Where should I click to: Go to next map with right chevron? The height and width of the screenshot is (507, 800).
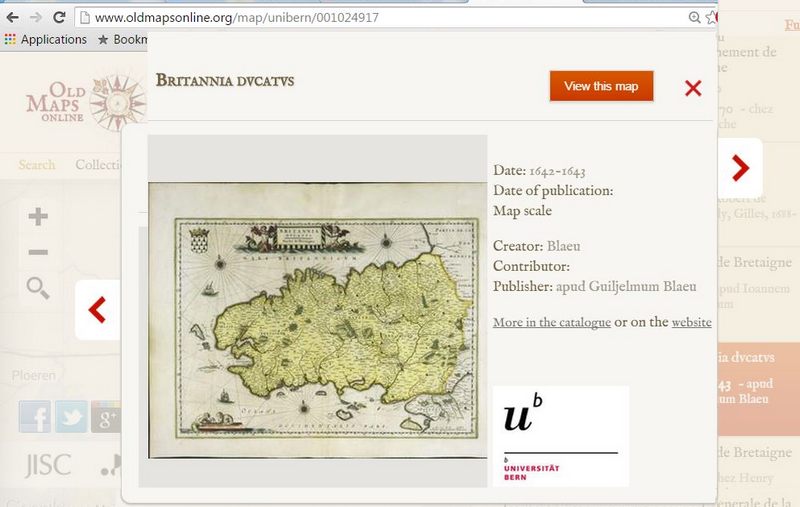point(740,168)
